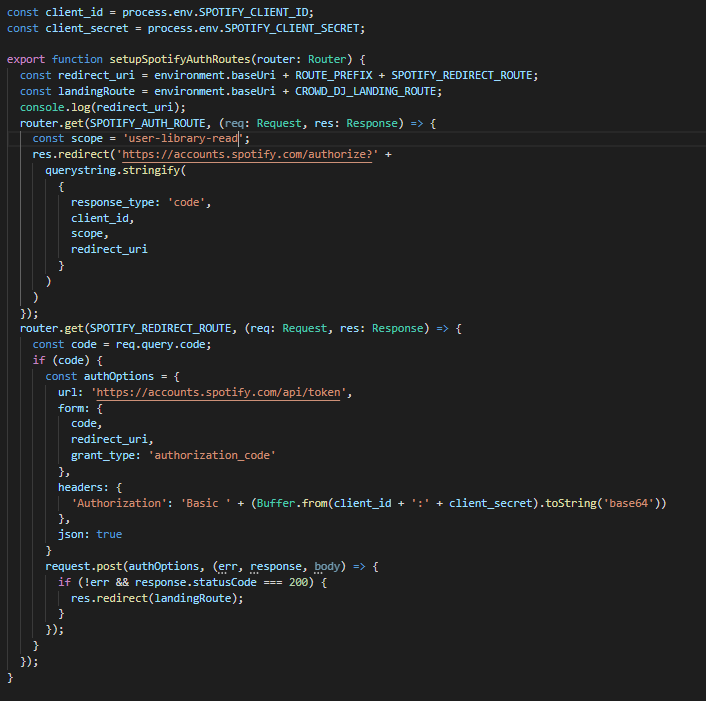Click landingRoute in its const declaration
This screenshot has width=706, height=701.
(x=96, y=91)
